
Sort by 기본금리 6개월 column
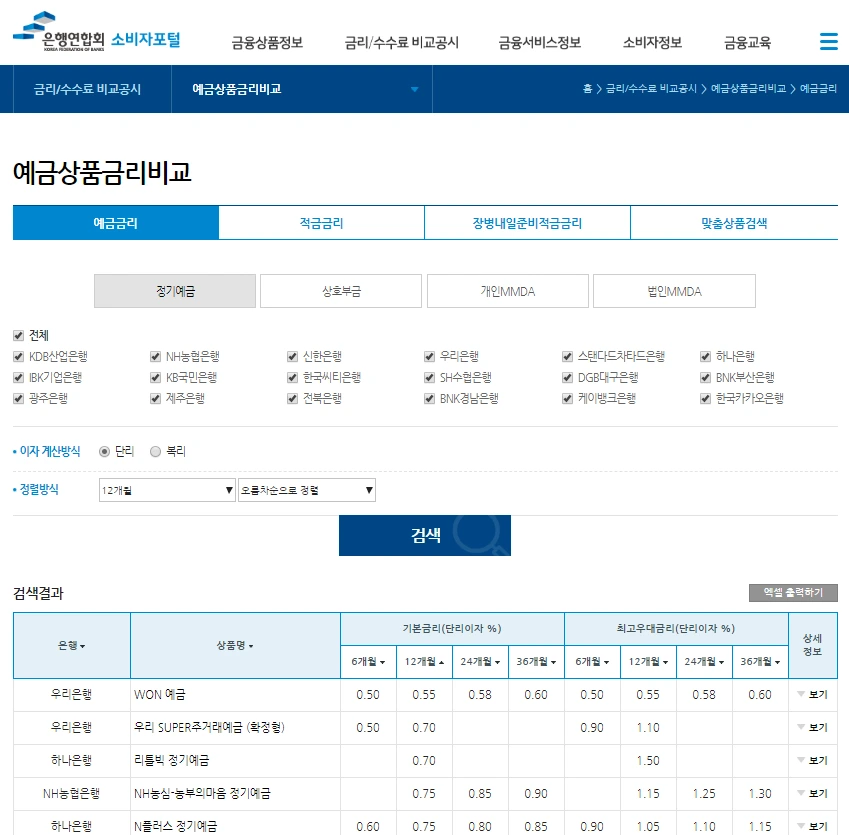[368, 662]
